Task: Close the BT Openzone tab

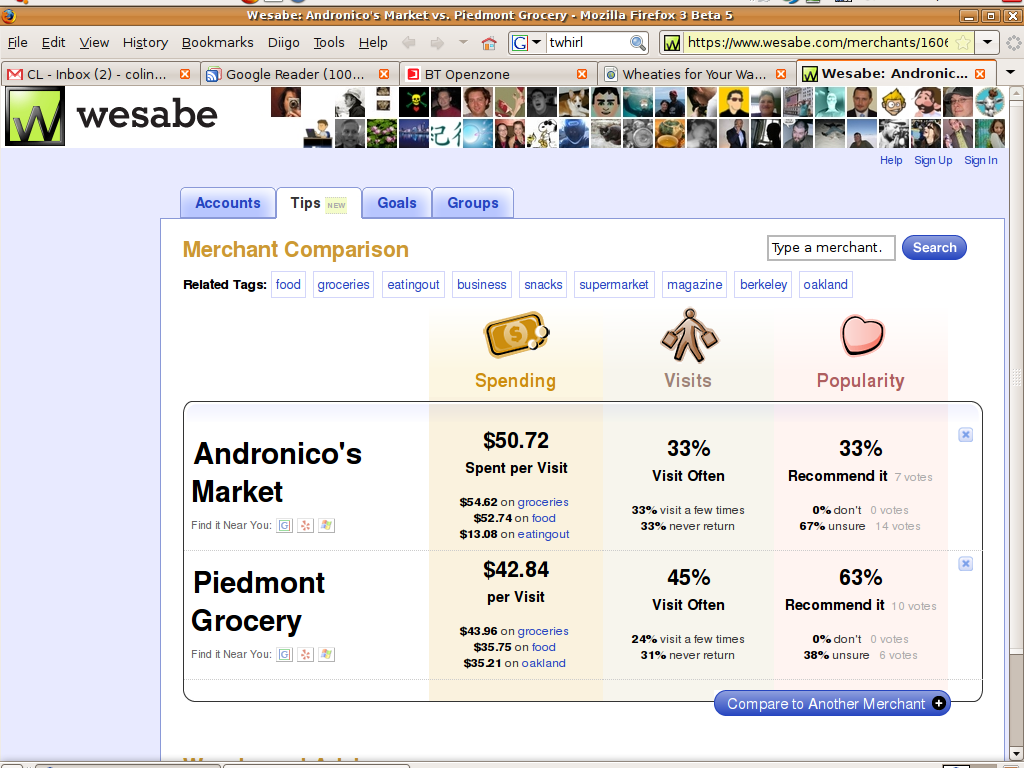Action: [x=583, y=74]
